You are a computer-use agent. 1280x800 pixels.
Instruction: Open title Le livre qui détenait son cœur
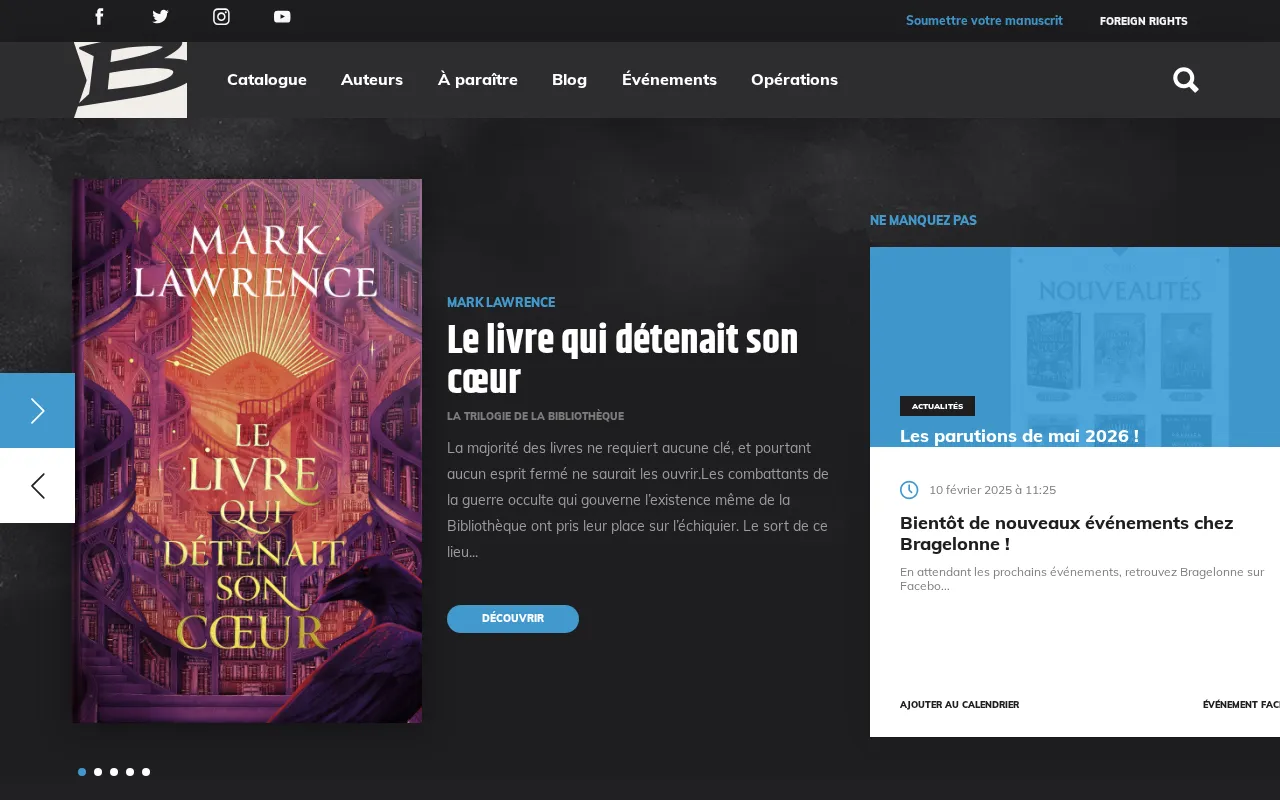coord(623,360)
